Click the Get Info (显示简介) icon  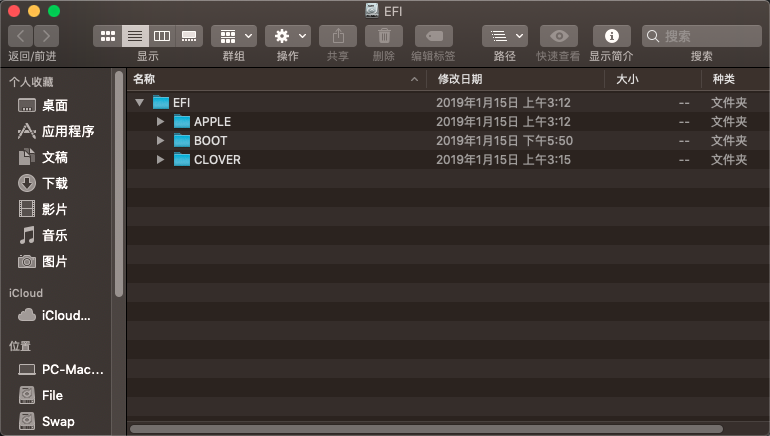click(611, 36)
